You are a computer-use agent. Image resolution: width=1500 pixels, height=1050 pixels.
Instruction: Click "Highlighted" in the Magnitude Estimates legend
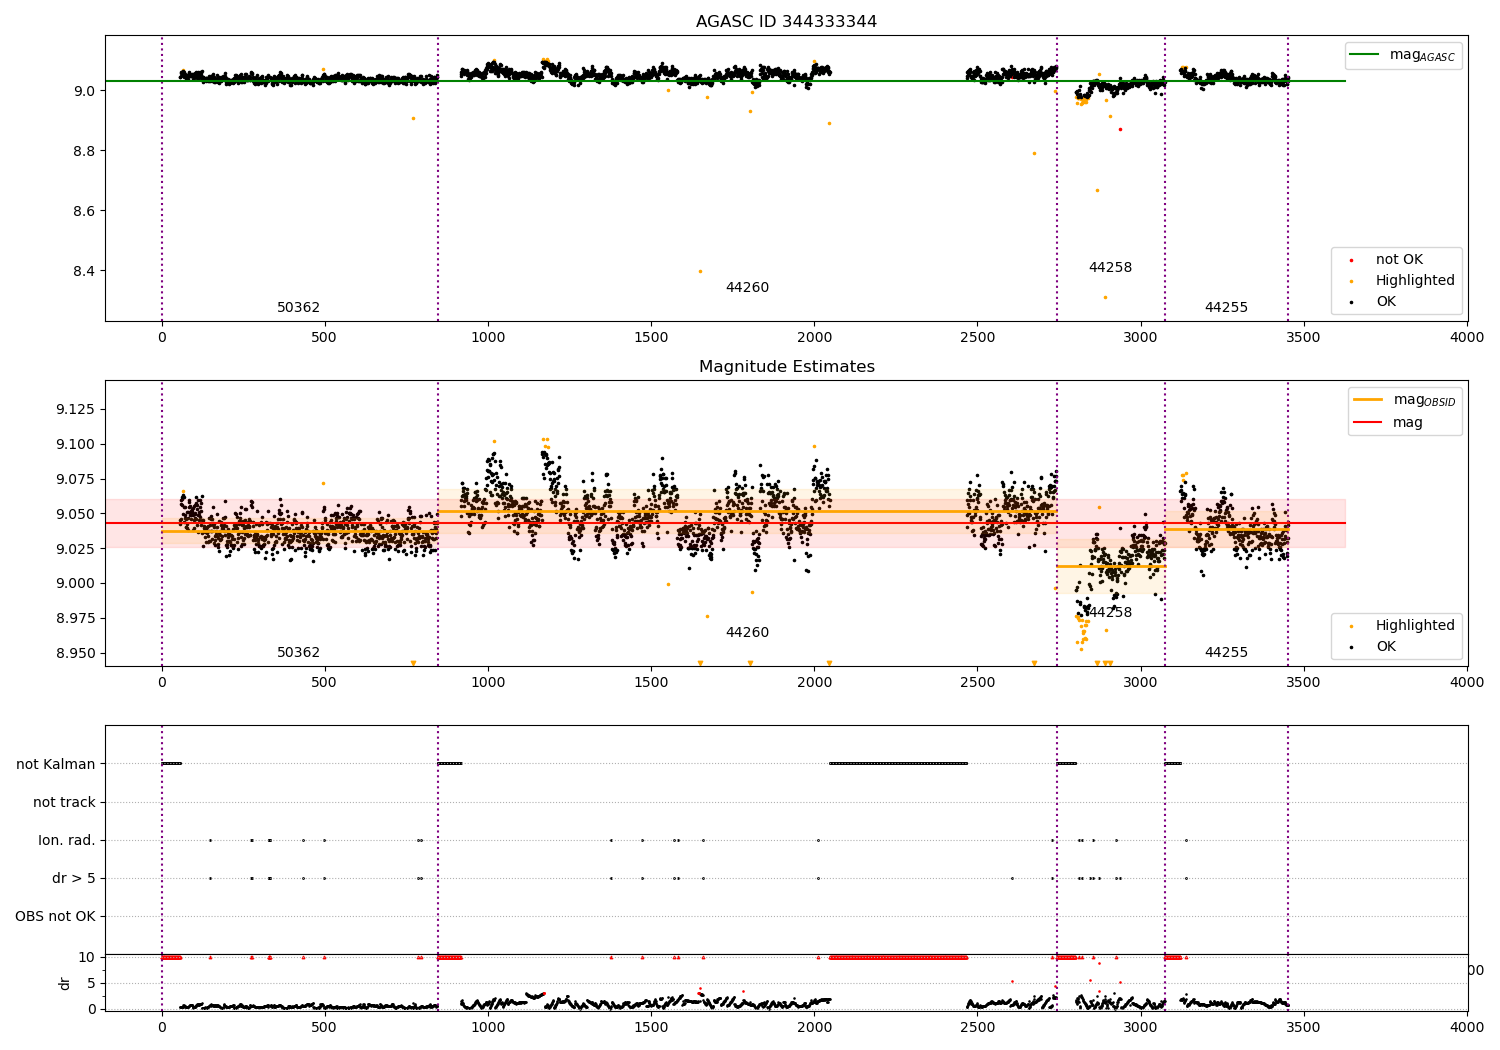[1415, 626]
